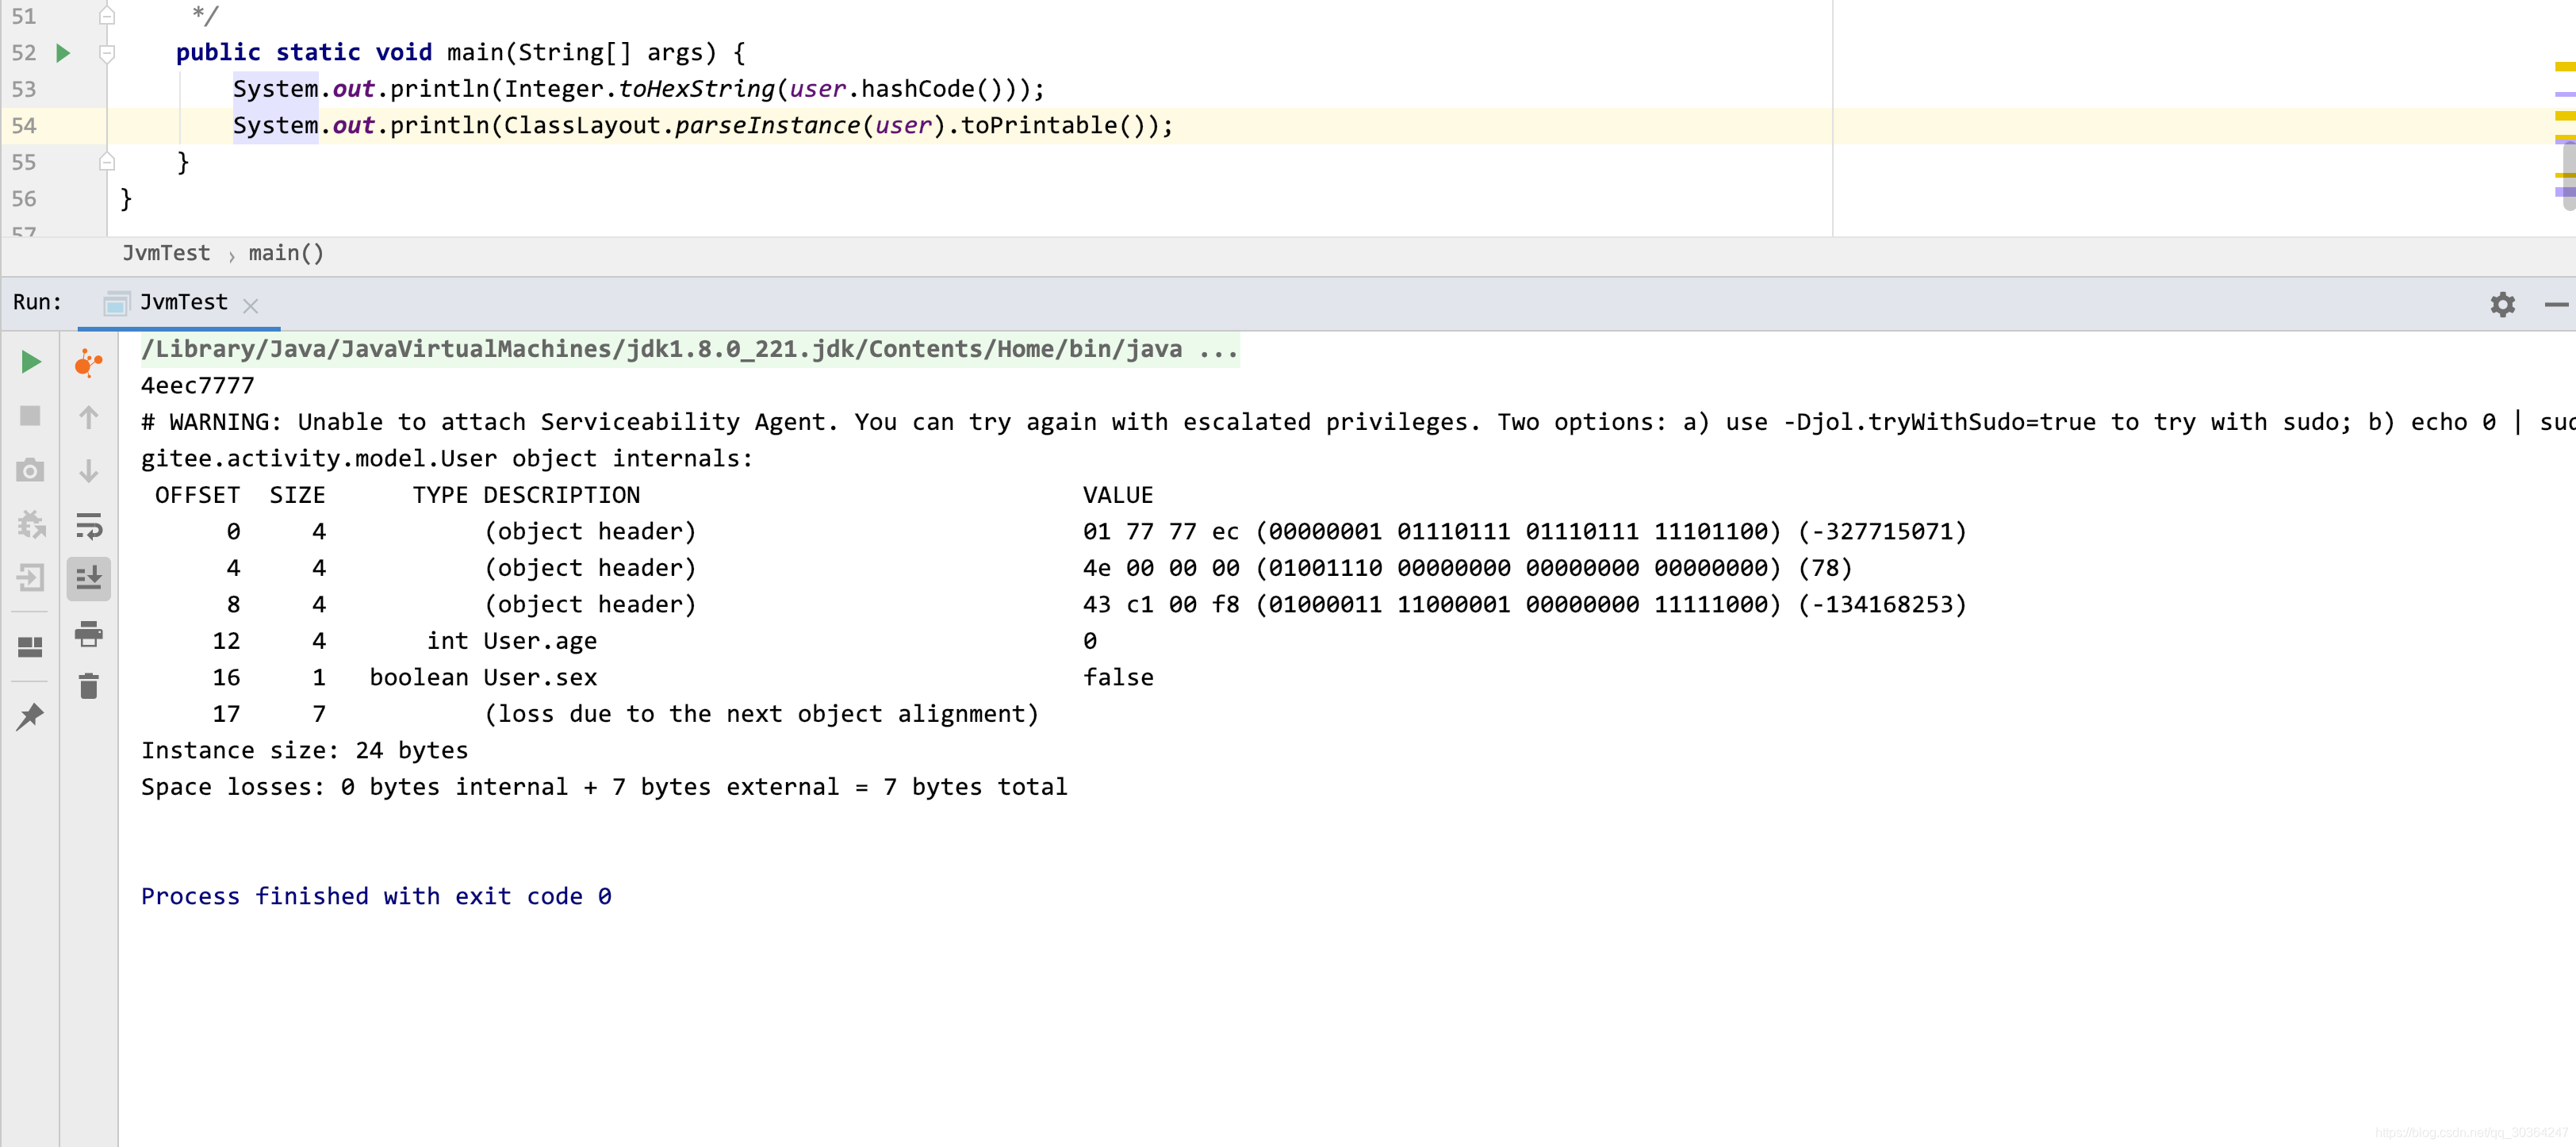The height and width of the screenshot is (1147, 2576).
Task: Navigate down the stack trace
Action: click(89, 470)
